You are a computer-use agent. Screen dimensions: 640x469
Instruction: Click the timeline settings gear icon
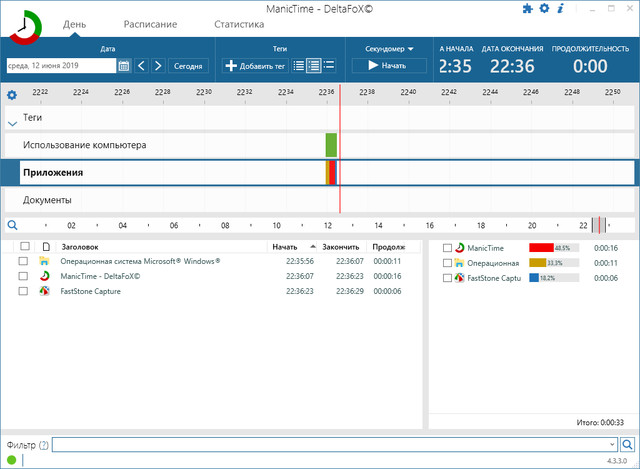coord(12,95)
